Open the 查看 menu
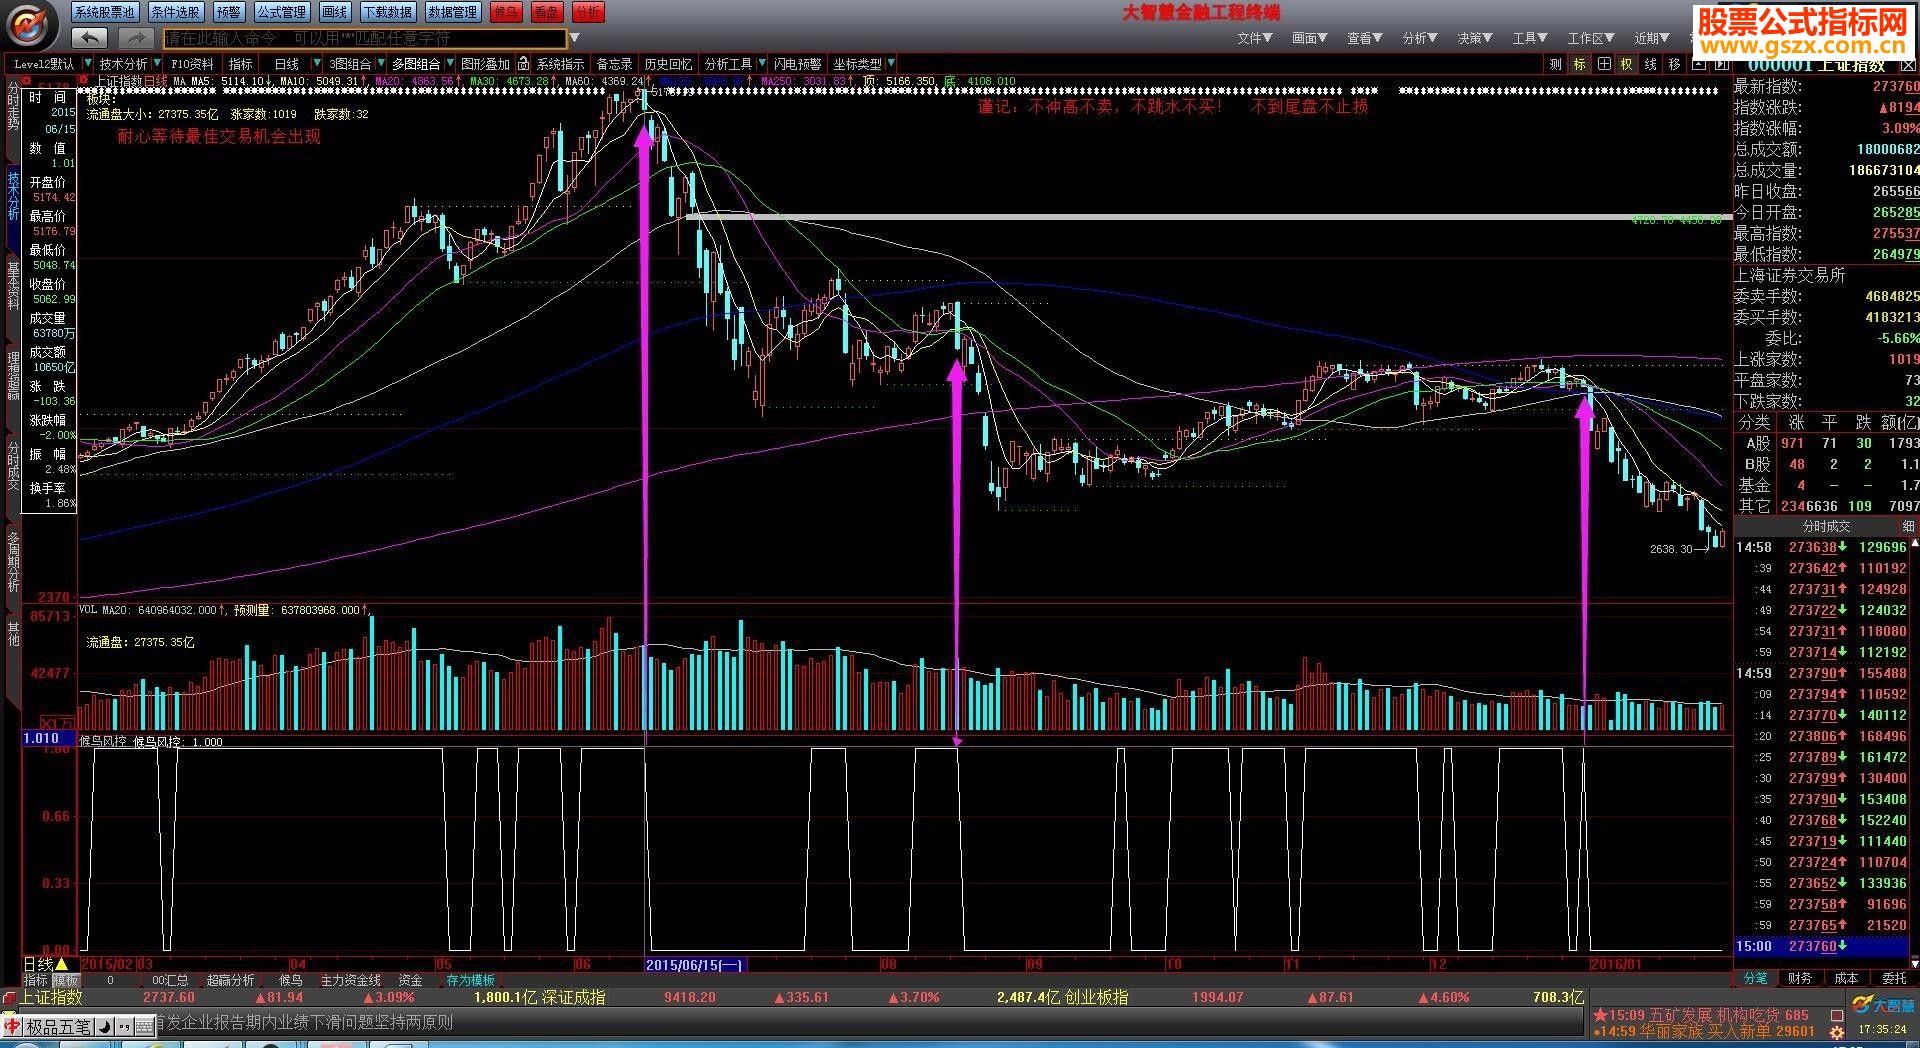 click(1364, 38)
